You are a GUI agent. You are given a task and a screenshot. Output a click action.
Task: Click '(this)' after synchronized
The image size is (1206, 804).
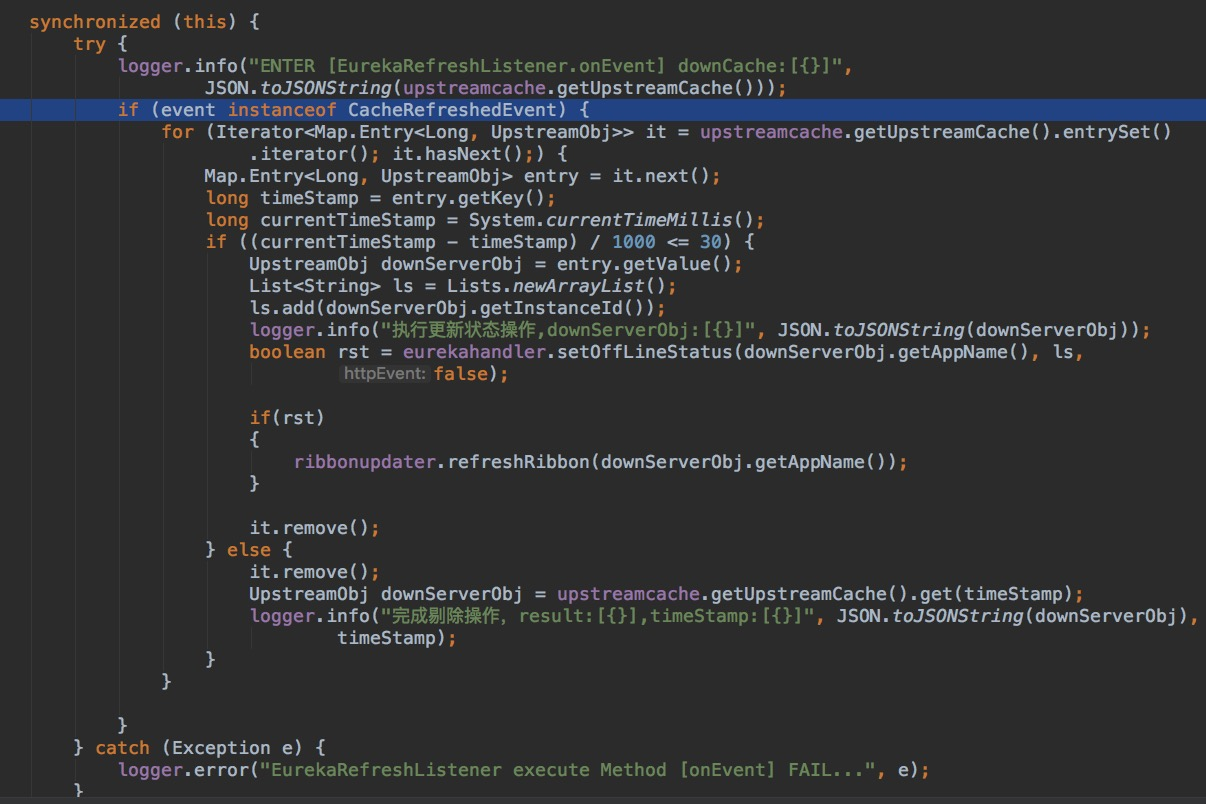point(205,21)
